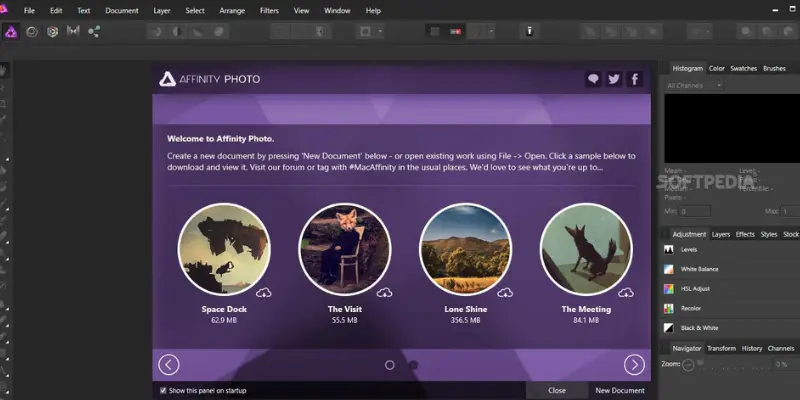
Task: Select the second page indicator dot
Action: (x=413, y=365)
